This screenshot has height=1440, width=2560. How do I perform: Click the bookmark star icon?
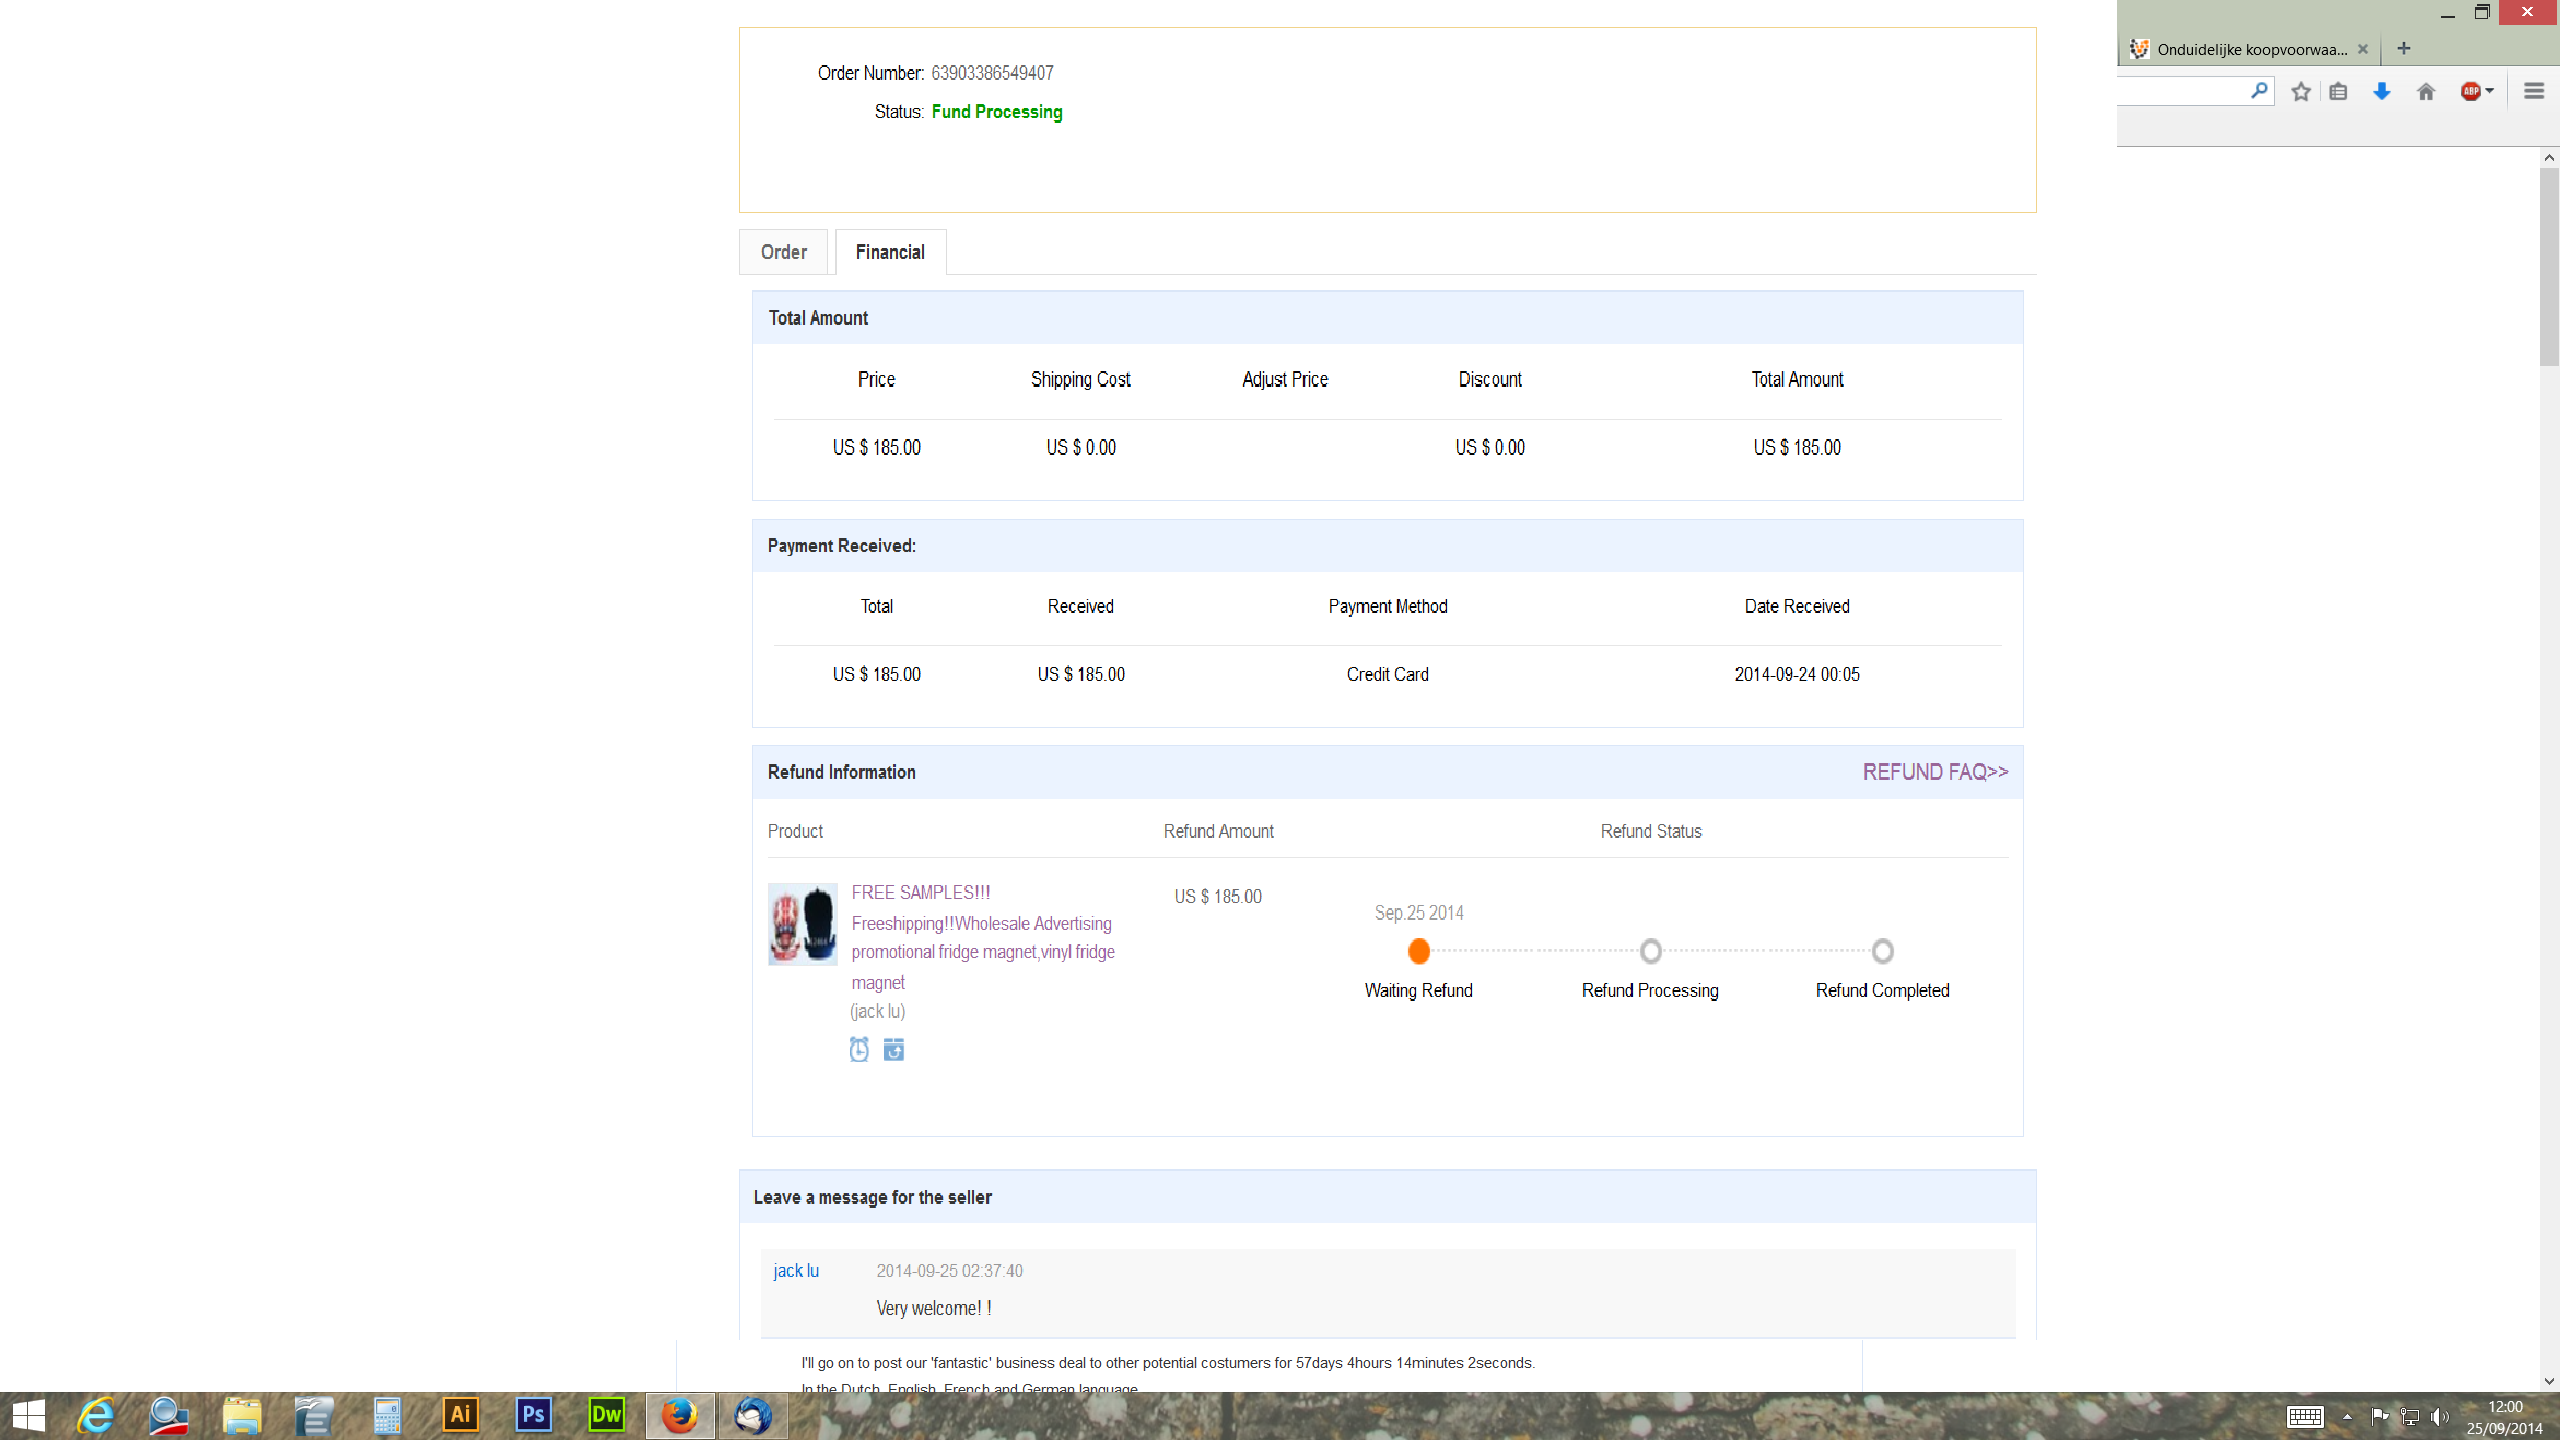(x=2301, y=92)
